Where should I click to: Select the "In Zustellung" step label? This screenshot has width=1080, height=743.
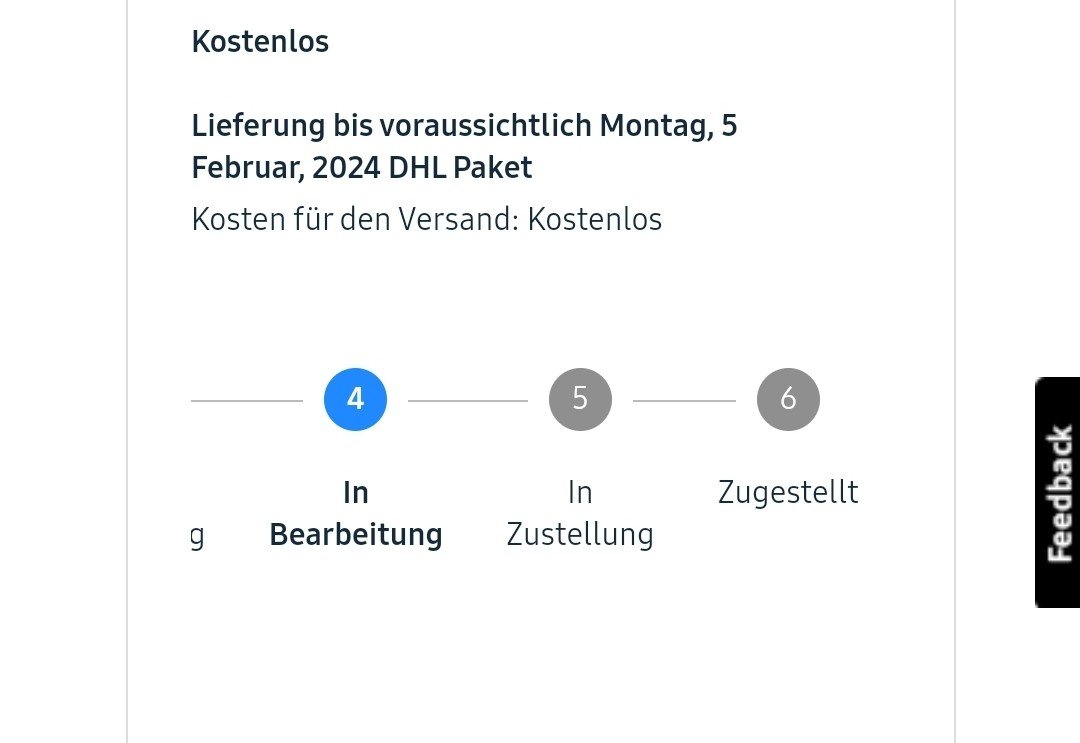[580, 514]
